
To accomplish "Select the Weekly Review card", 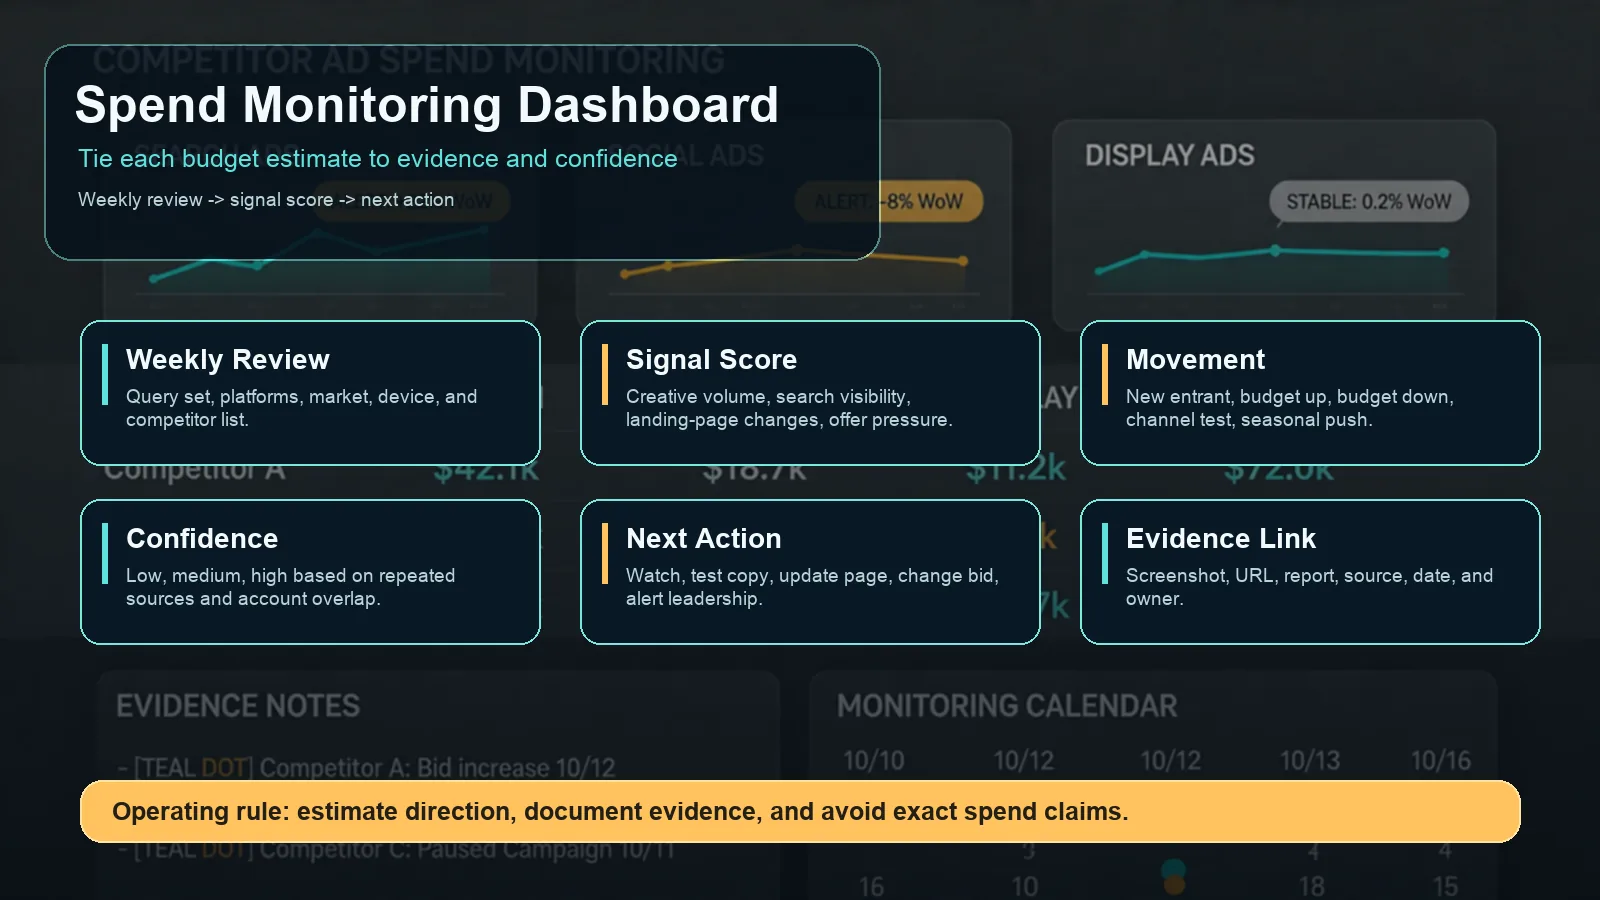I will pyautogui.click(x=310, y=392).
